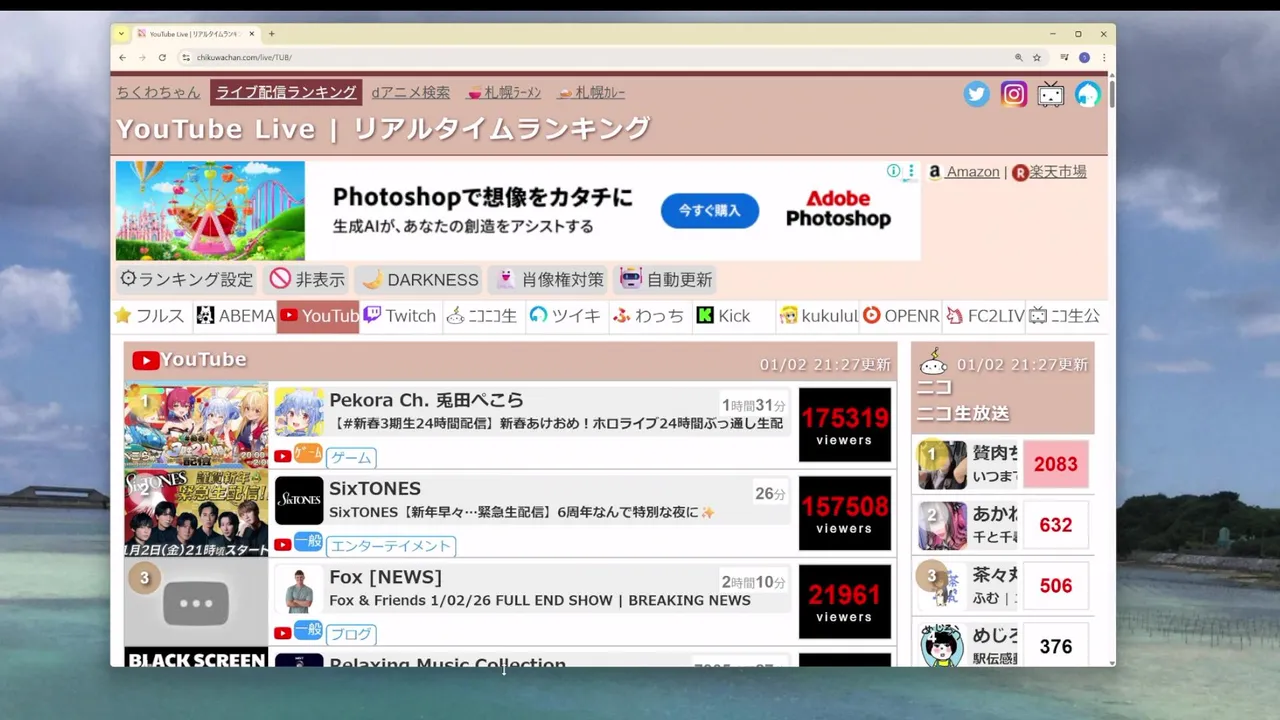Click the ブログ category tag
This screenshot has width=1280, height=720.
point(351,634)
